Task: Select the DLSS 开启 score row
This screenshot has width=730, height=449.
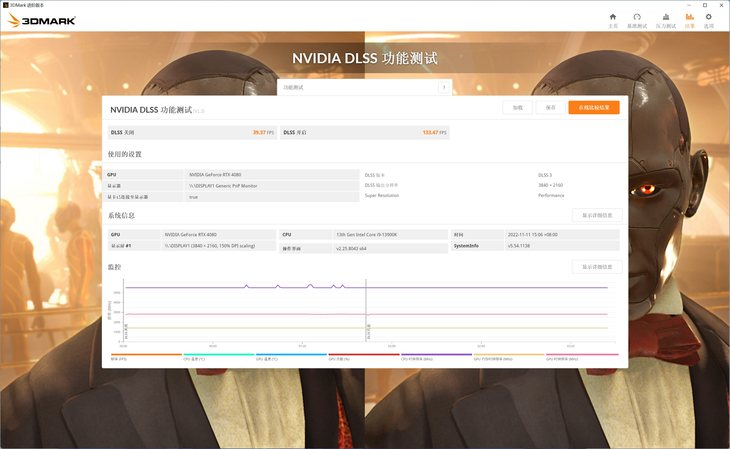Action: (x=365, y=133)
